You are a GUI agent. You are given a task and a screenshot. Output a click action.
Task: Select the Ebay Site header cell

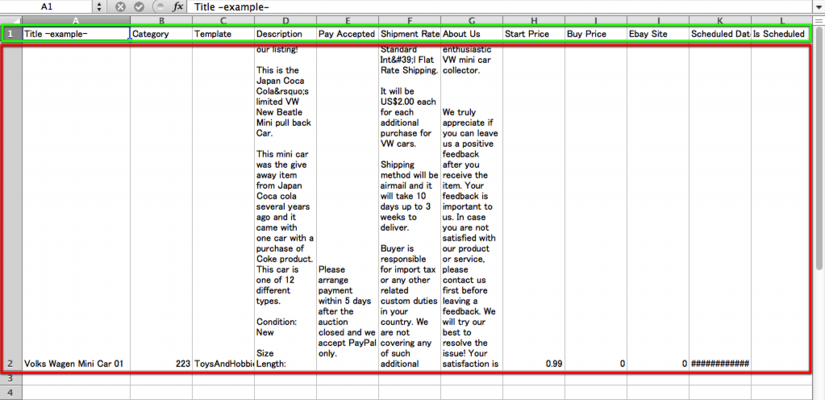(658, 34)
